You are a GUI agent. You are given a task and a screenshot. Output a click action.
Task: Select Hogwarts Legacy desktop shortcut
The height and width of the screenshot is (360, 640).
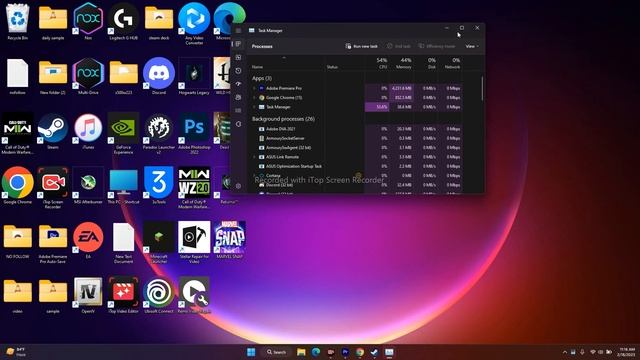[194, 76]
